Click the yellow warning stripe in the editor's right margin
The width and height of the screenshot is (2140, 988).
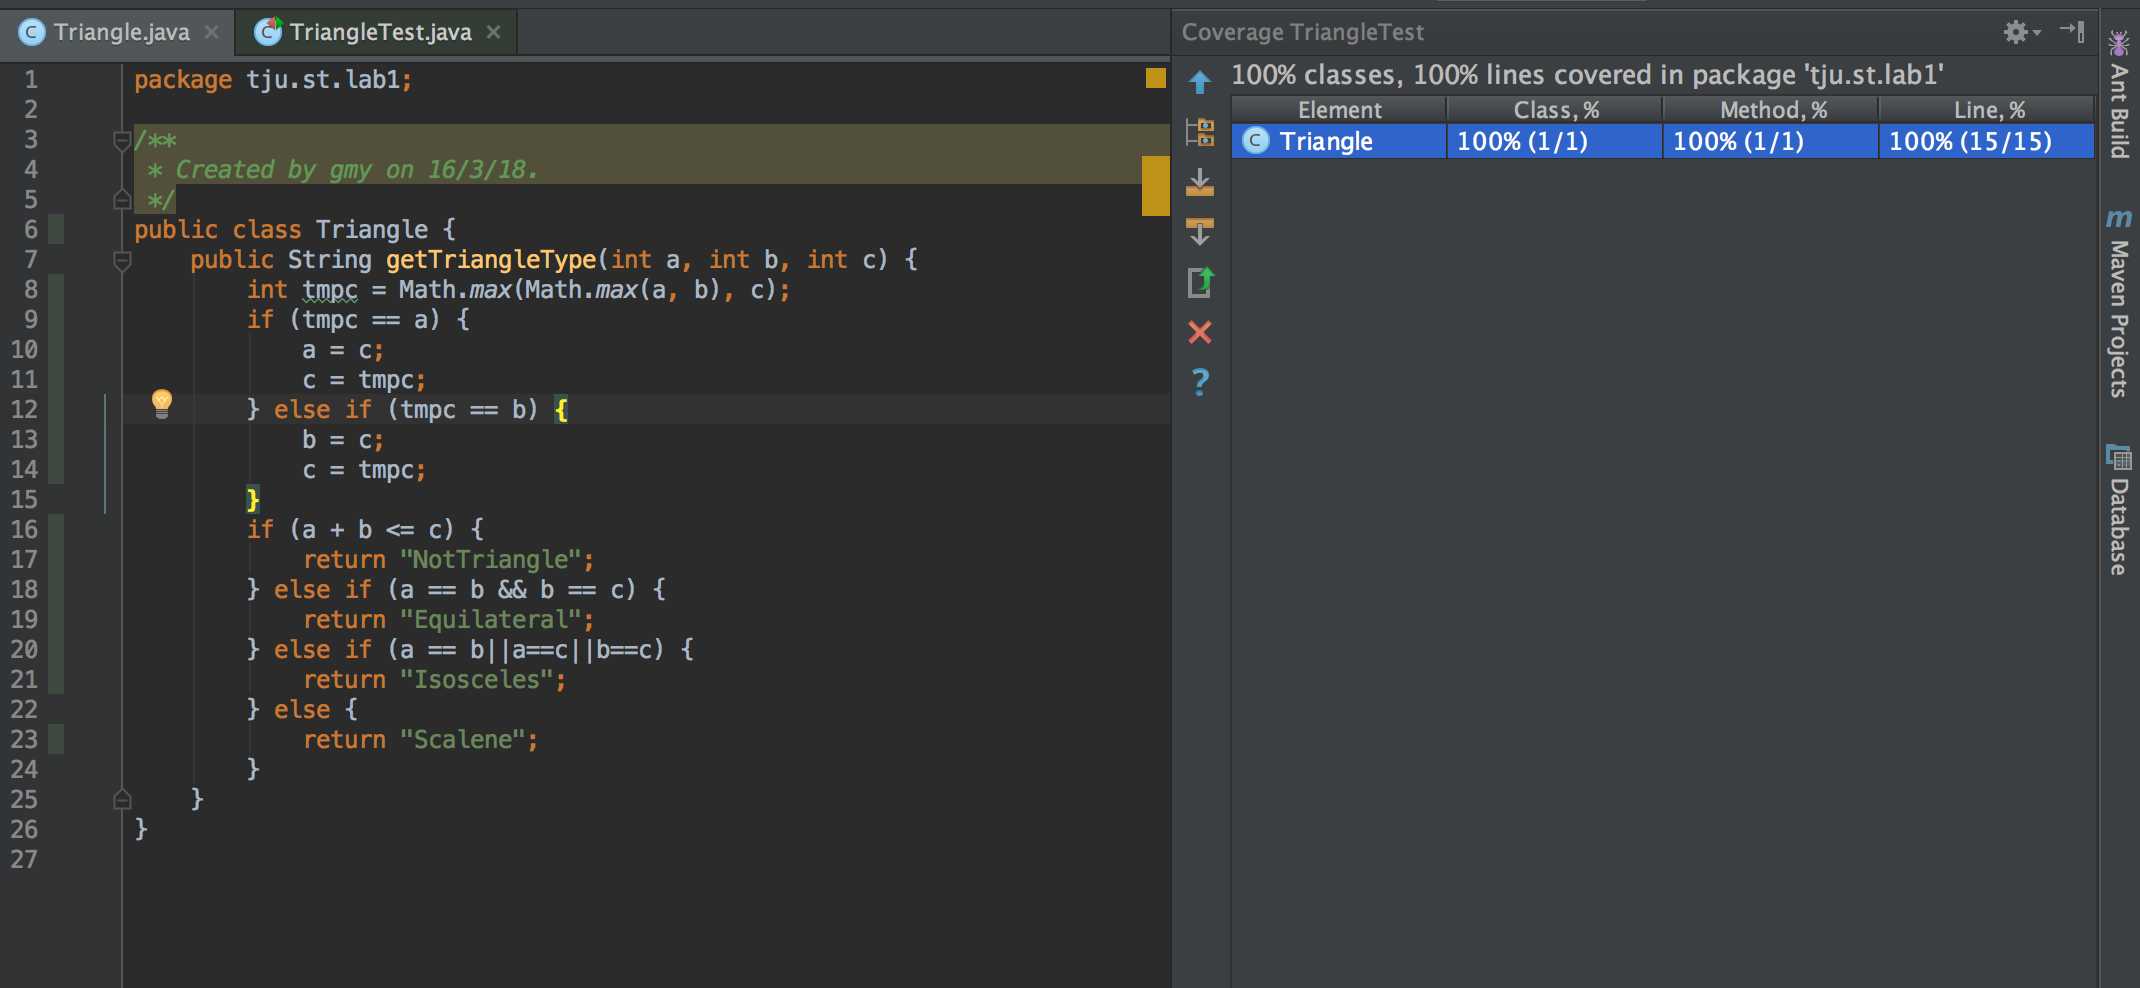pos(1156,185)
